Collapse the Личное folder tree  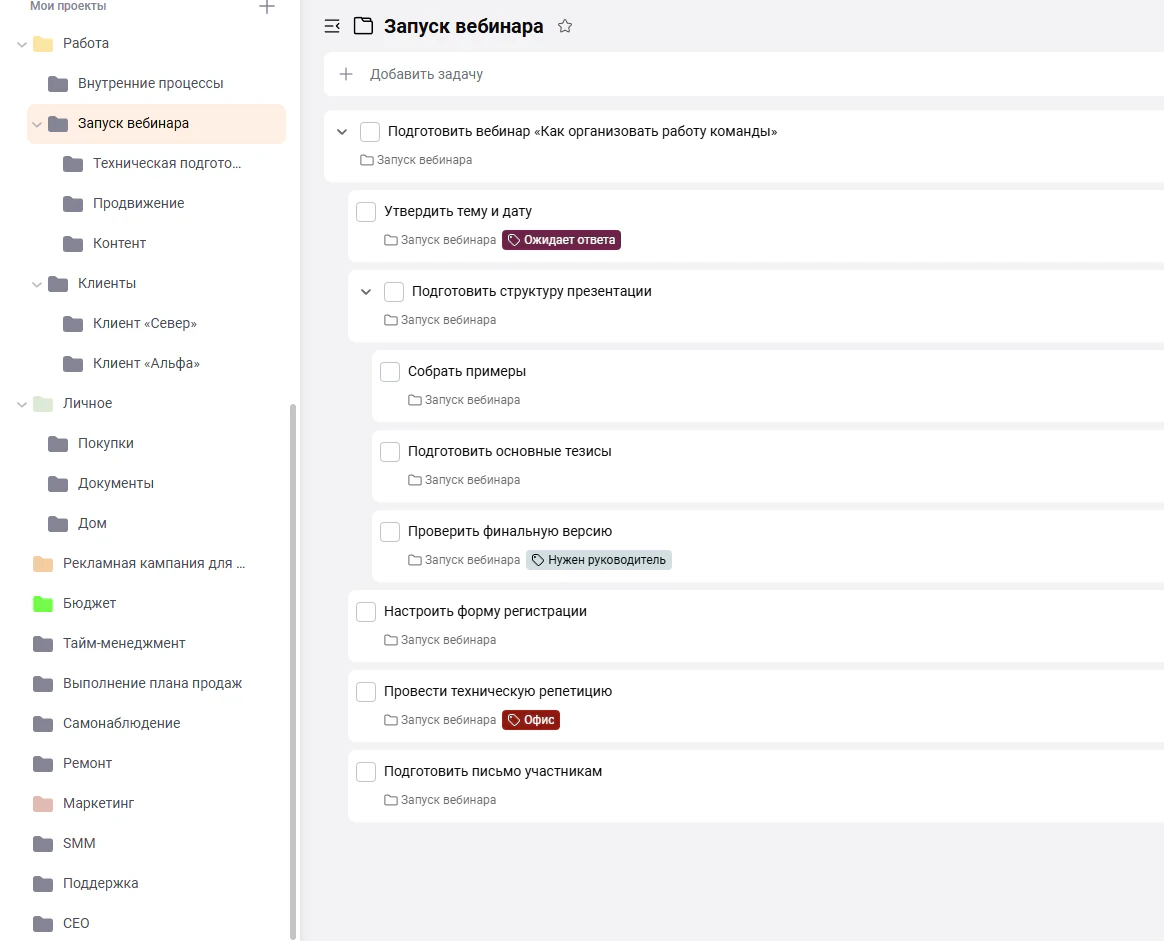22,404
